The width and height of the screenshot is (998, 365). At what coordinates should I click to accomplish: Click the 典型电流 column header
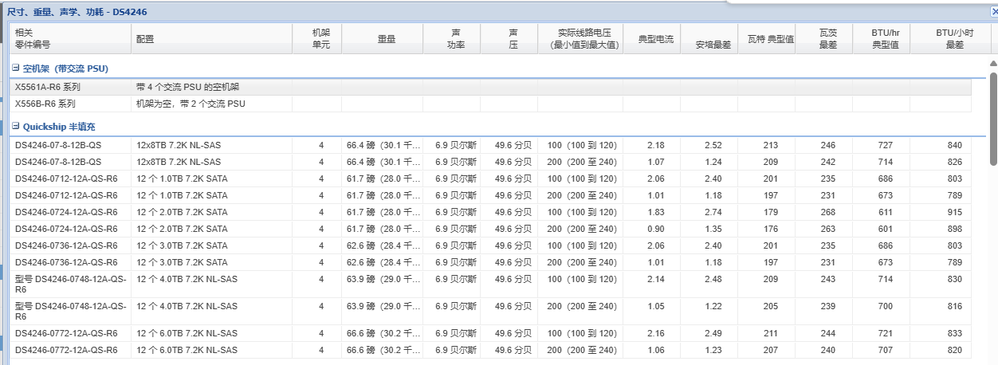[x=652, y=39]
